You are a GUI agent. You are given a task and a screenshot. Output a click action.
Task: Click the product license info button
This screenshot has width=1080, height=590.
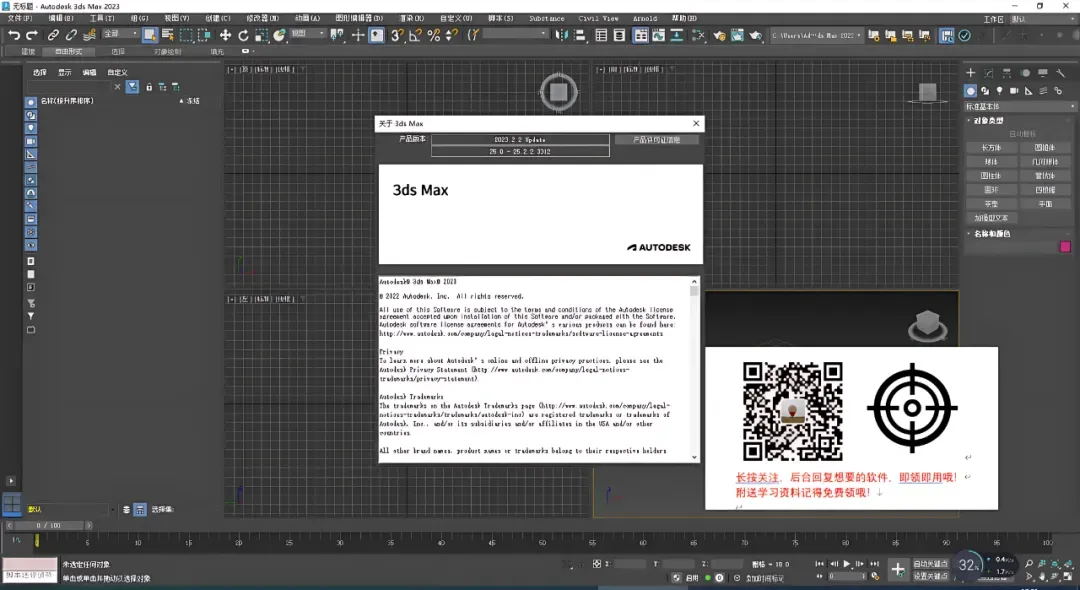[x=656, y=140]
